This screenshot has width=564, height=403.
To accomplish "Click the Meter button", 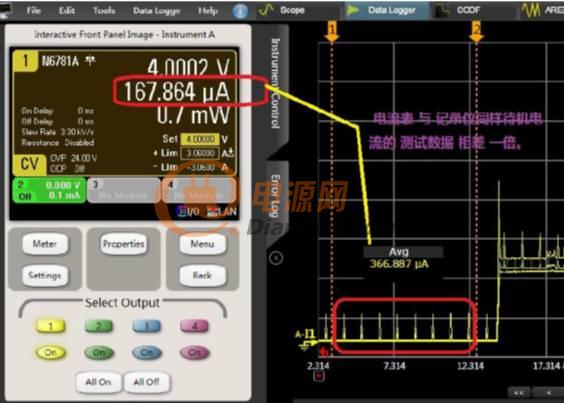I will (45, 244).
